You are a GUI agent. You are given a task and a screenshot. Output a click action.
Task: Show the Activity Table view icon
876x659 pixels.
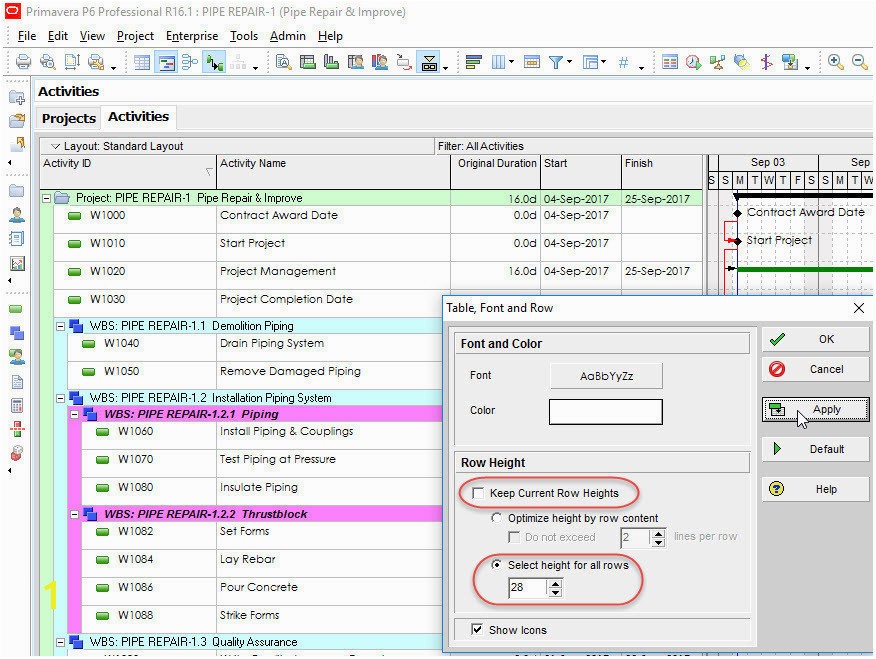tap(141, 62)
